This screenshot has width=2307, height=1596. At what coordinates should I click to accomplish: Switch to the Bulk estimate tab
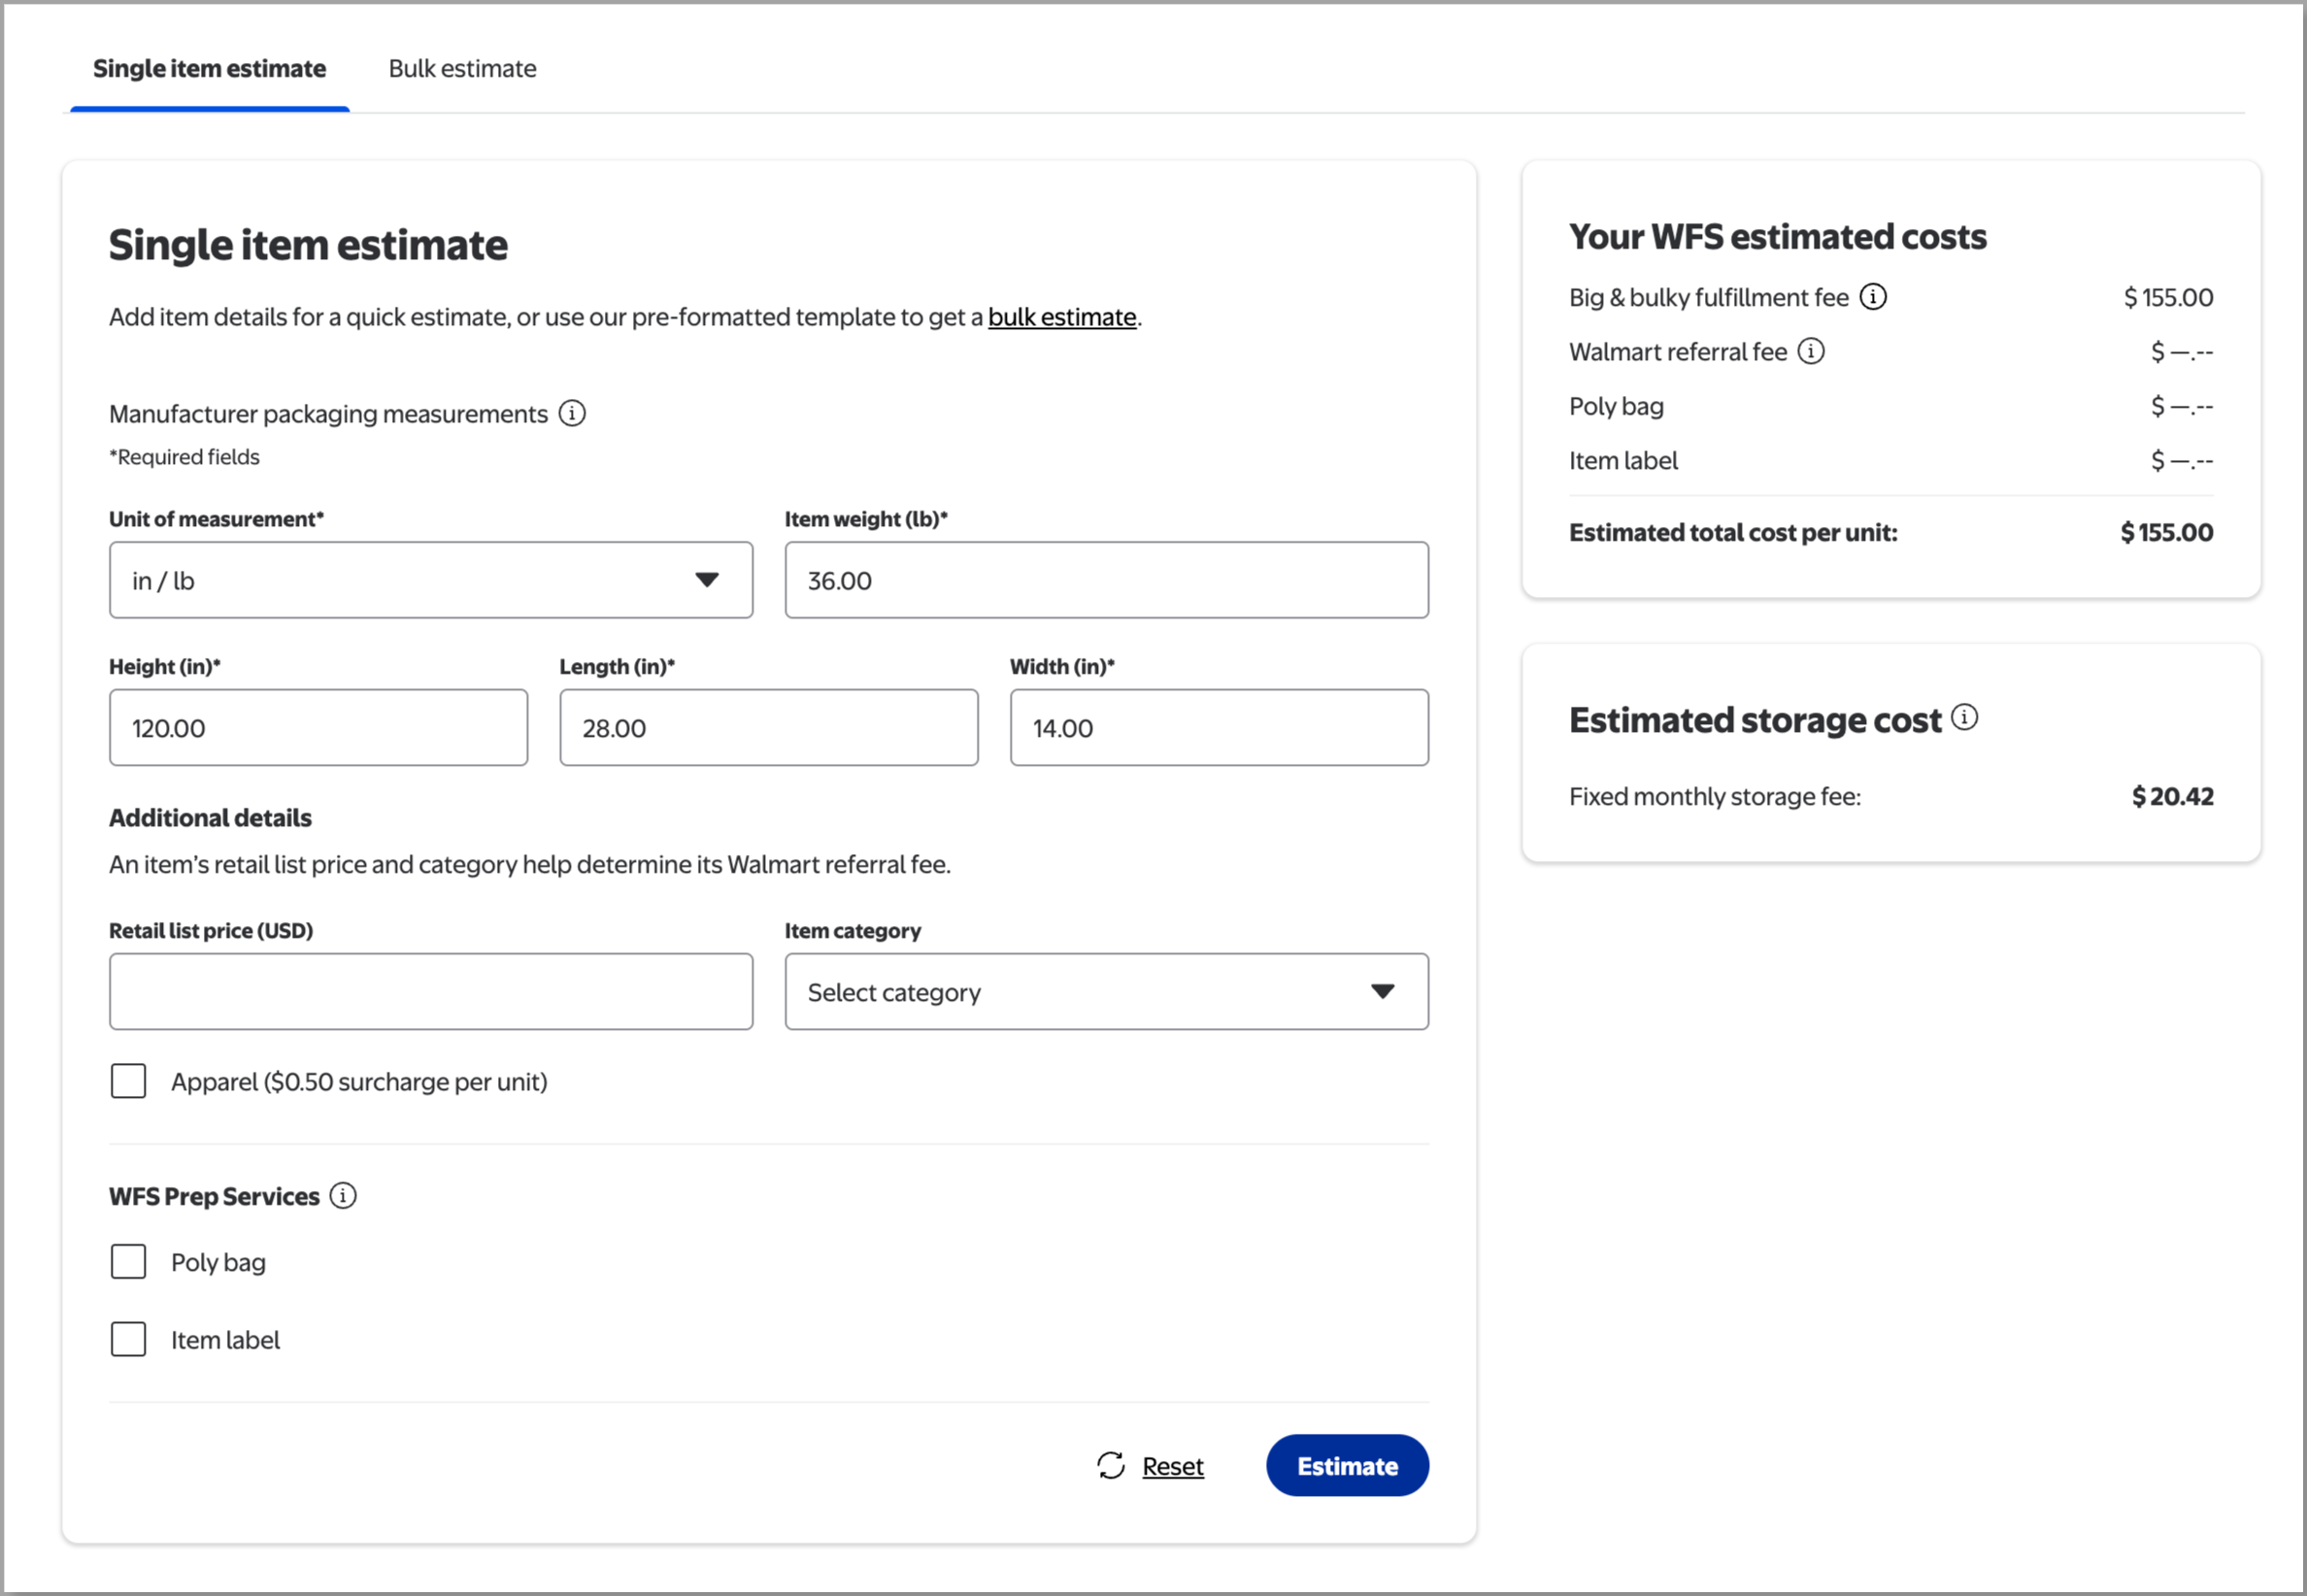click(x=462, y=68)
